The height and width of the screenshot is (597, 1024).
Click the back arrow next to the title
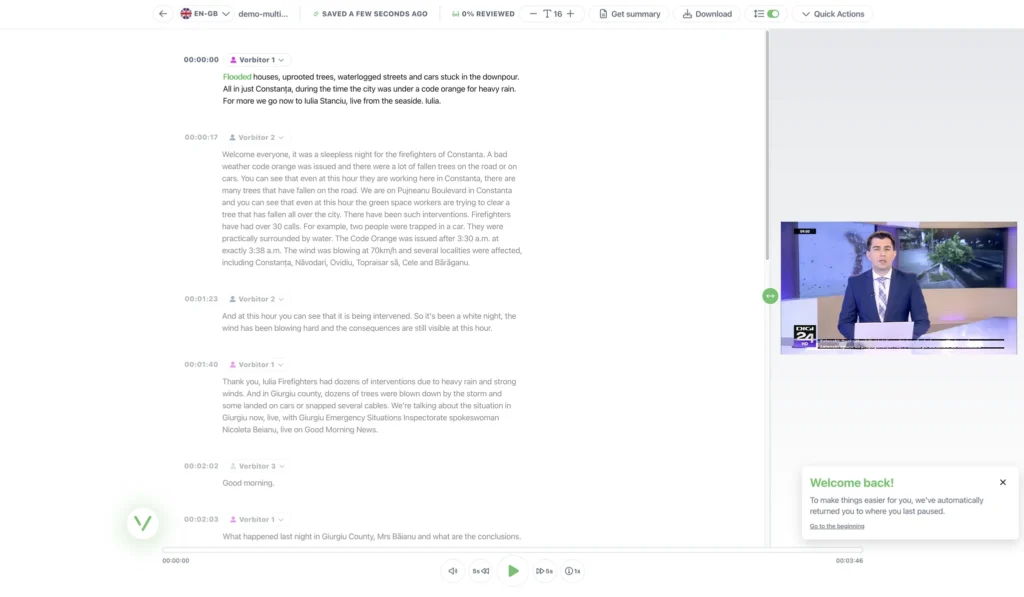pyautogui.click(x=161, y=14)
